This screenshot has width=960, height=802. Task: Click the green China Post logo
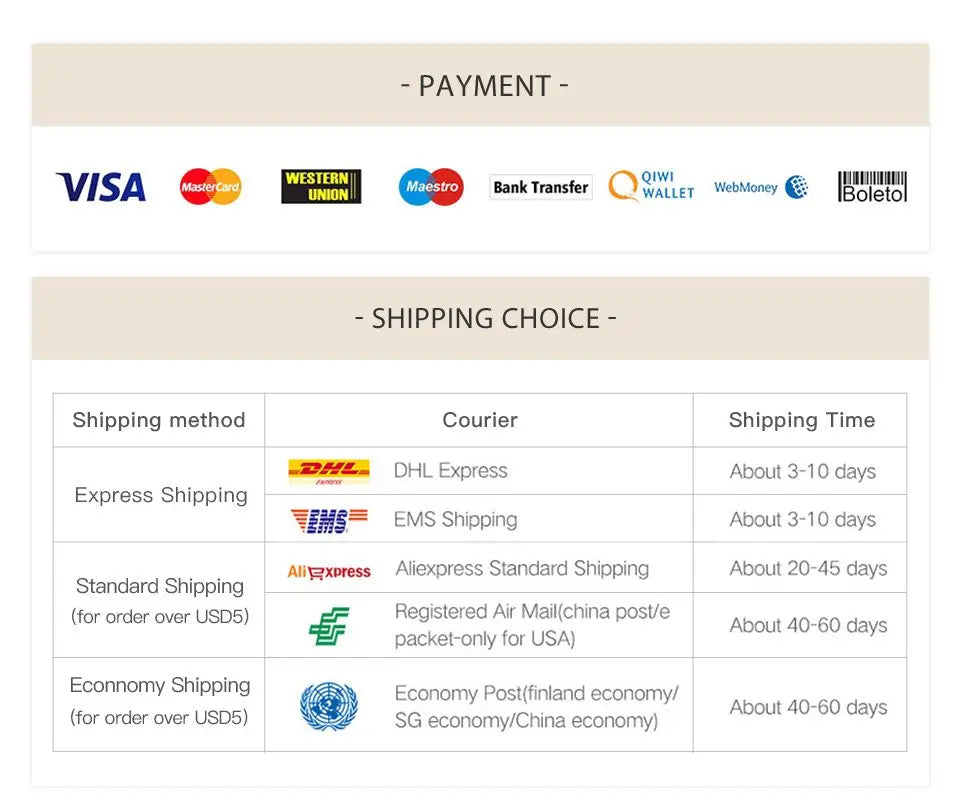(328, 626)
